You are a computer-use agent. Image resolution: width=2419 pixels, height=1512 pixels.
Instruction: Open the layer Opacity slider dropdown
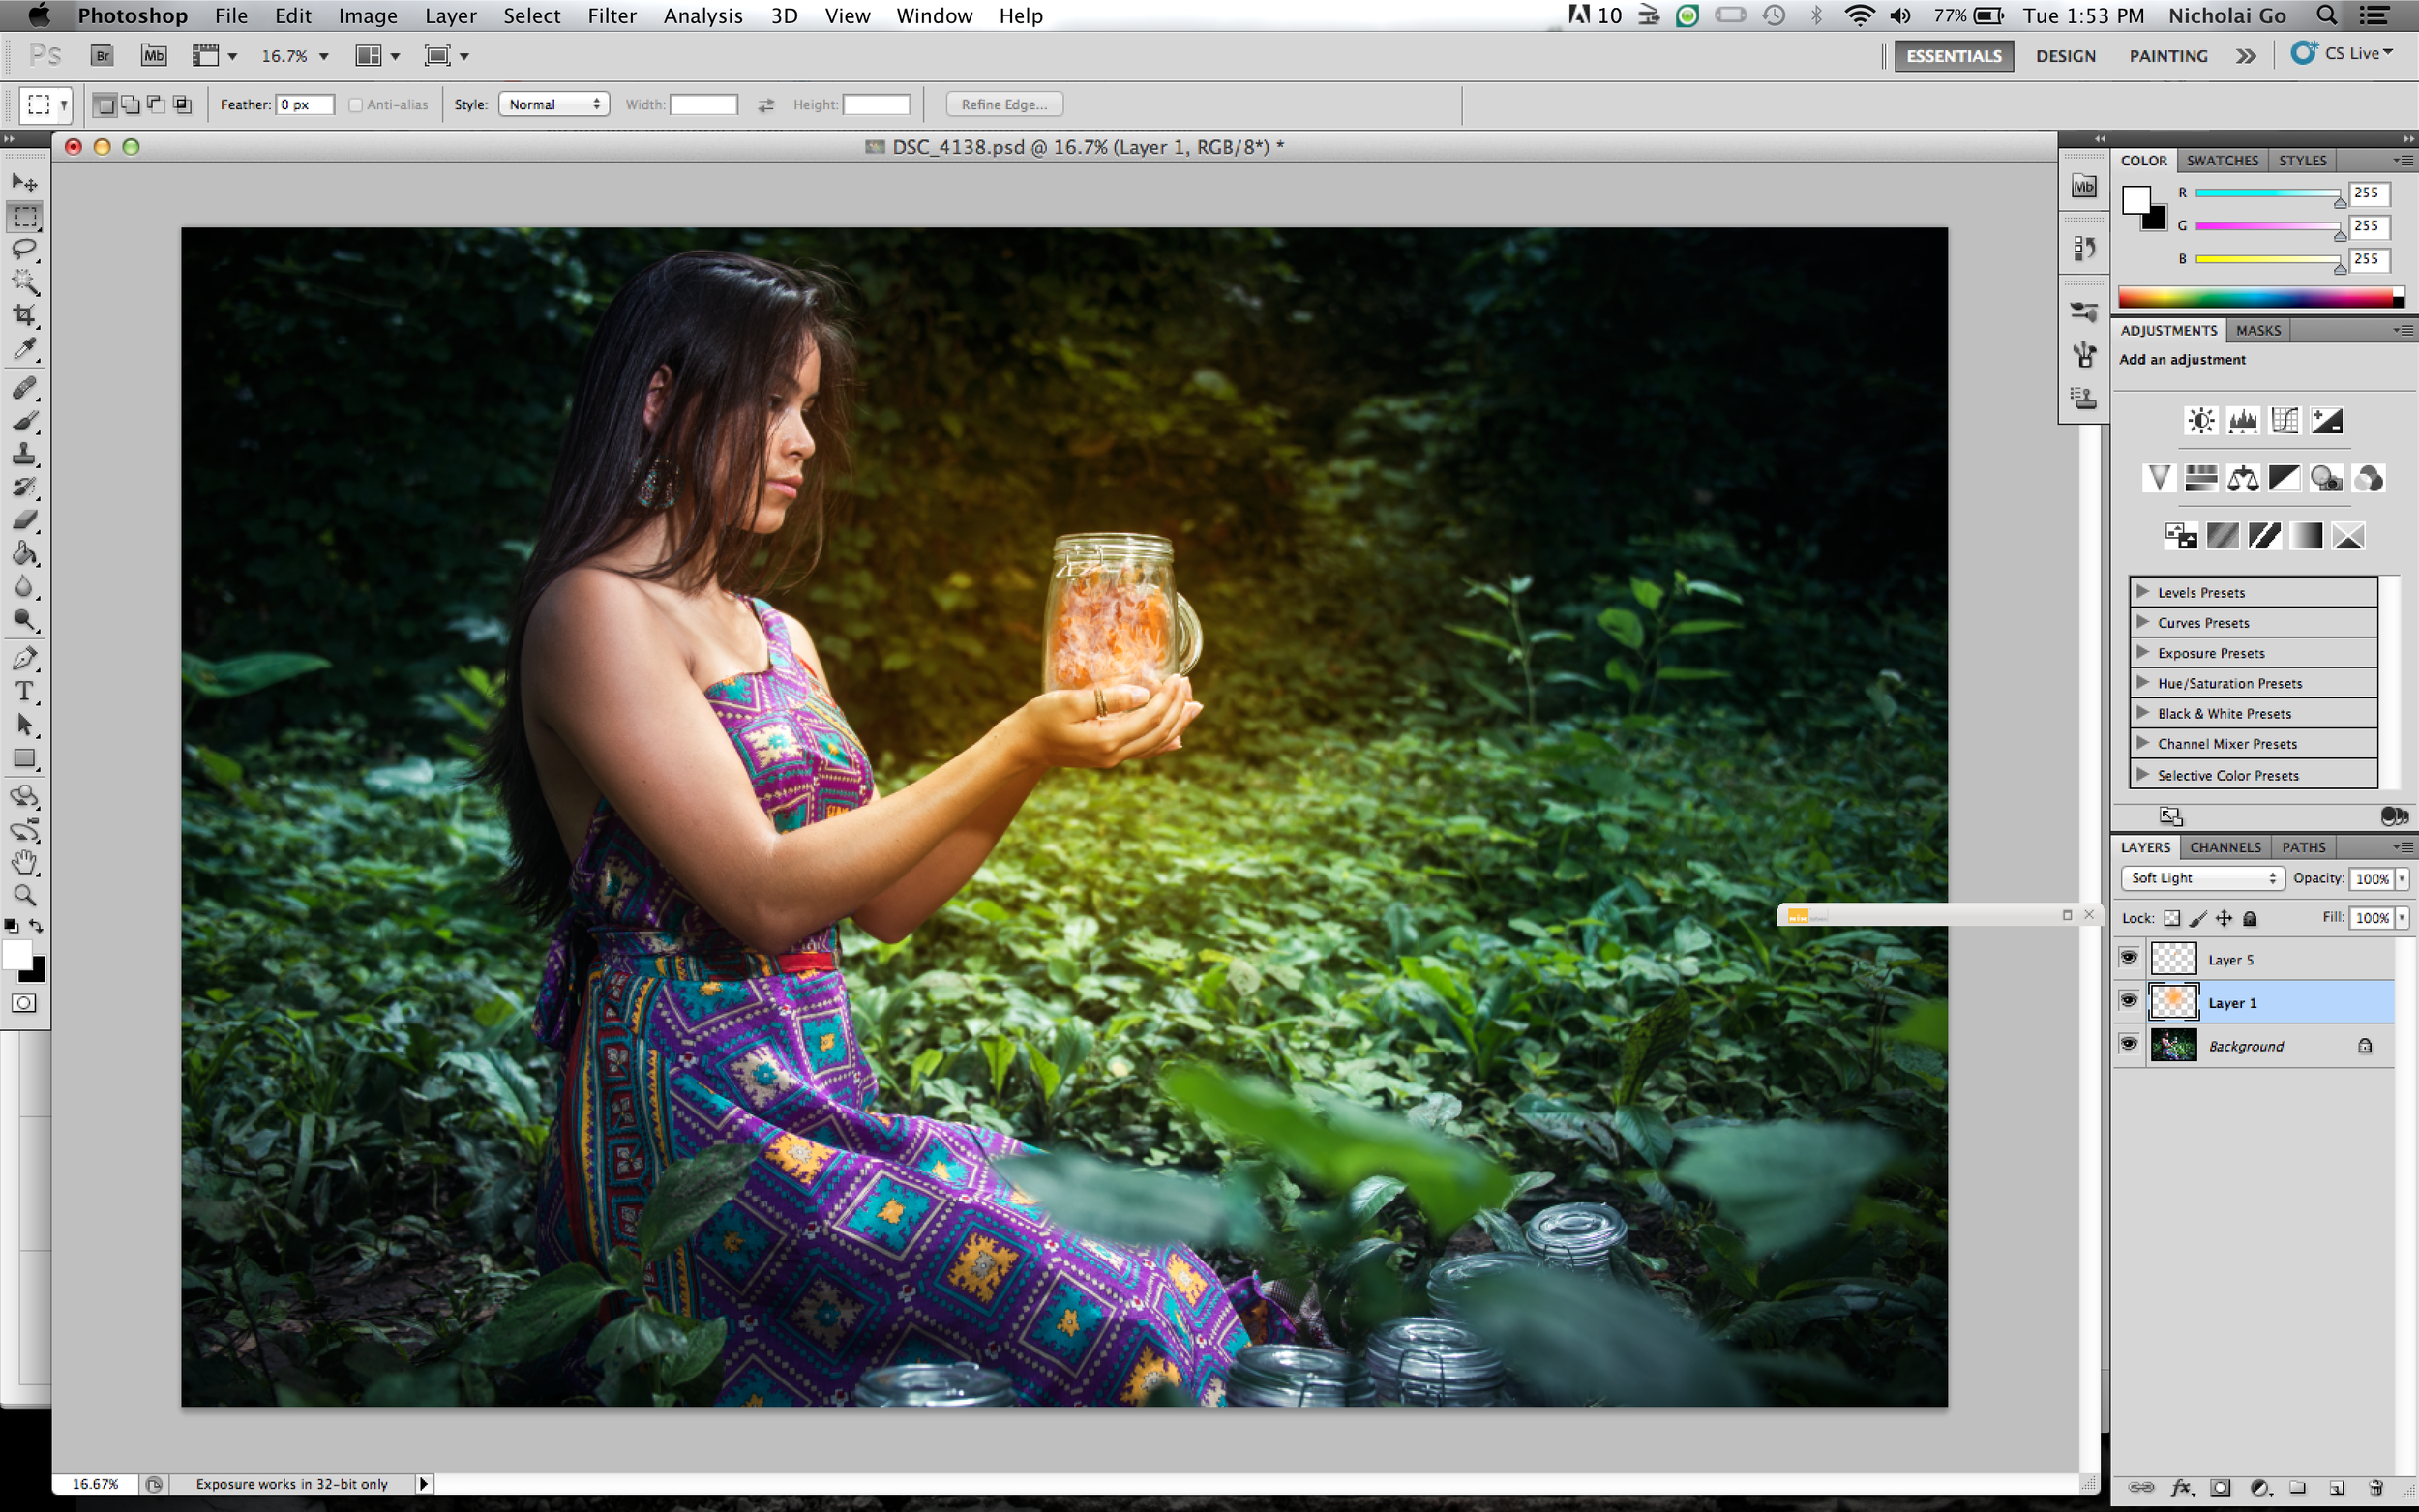(x=2402, y=878)
